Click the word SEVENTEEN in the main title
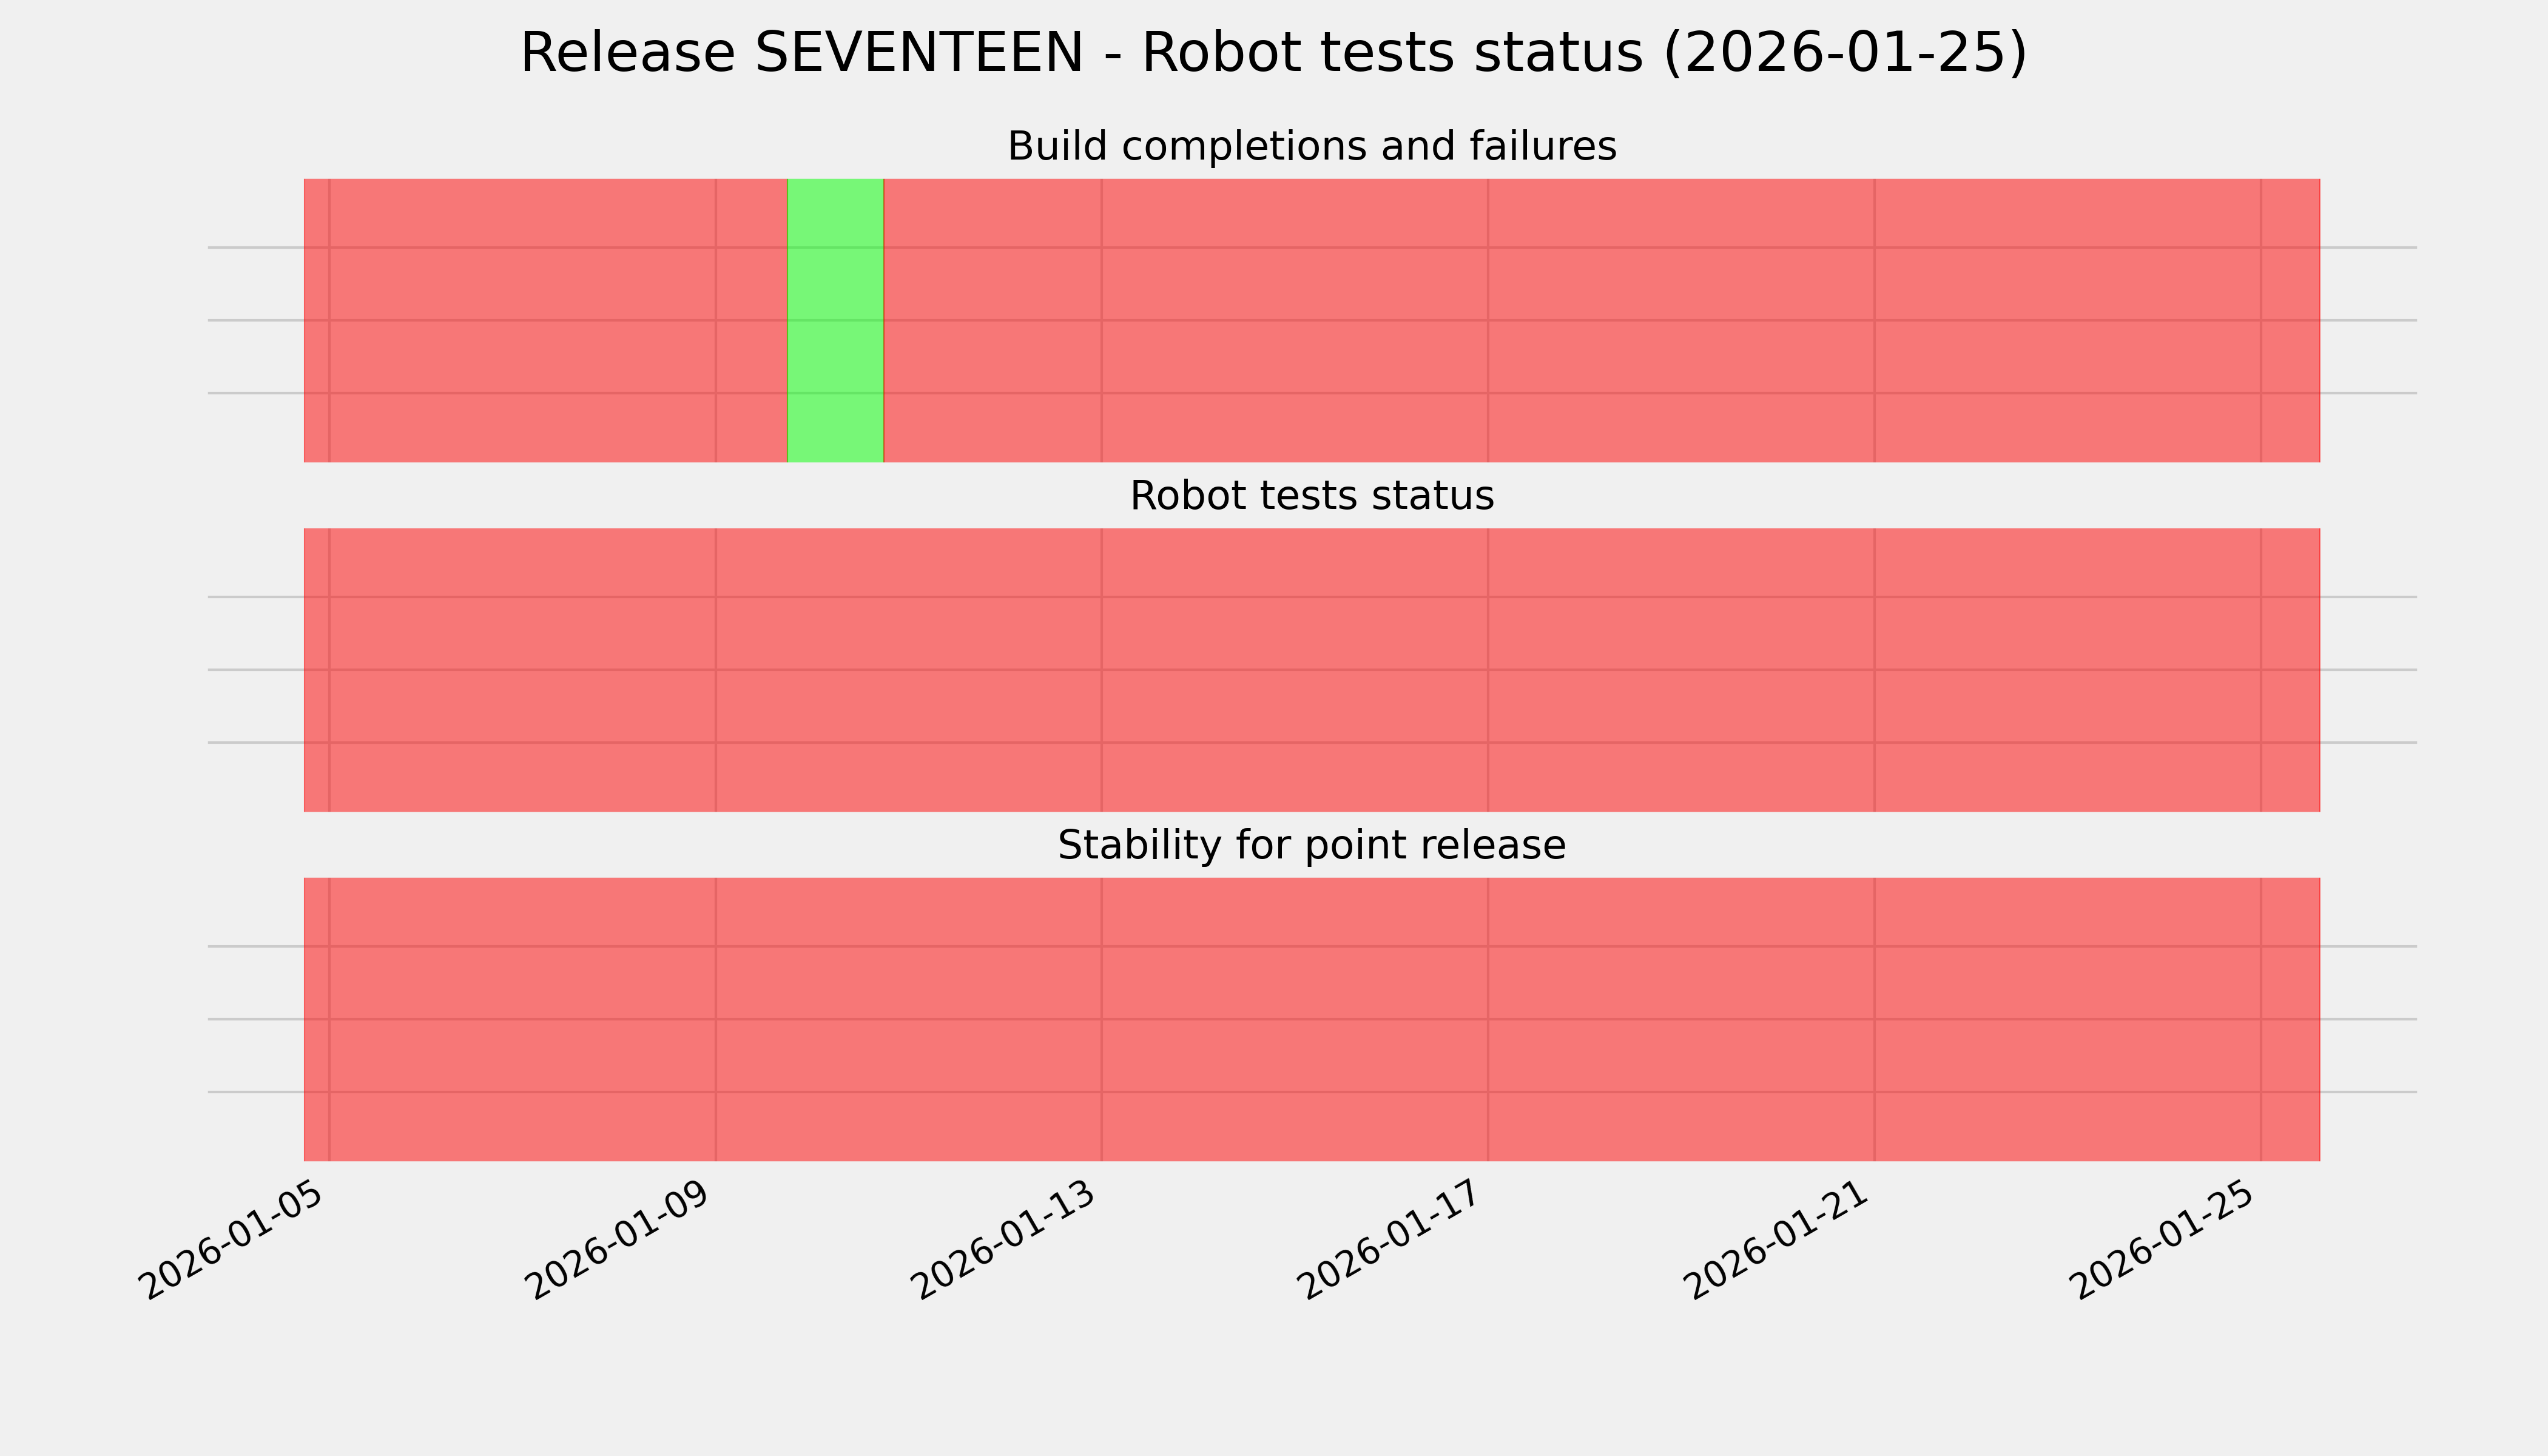2548x1456 pixels. pos(918,53)
